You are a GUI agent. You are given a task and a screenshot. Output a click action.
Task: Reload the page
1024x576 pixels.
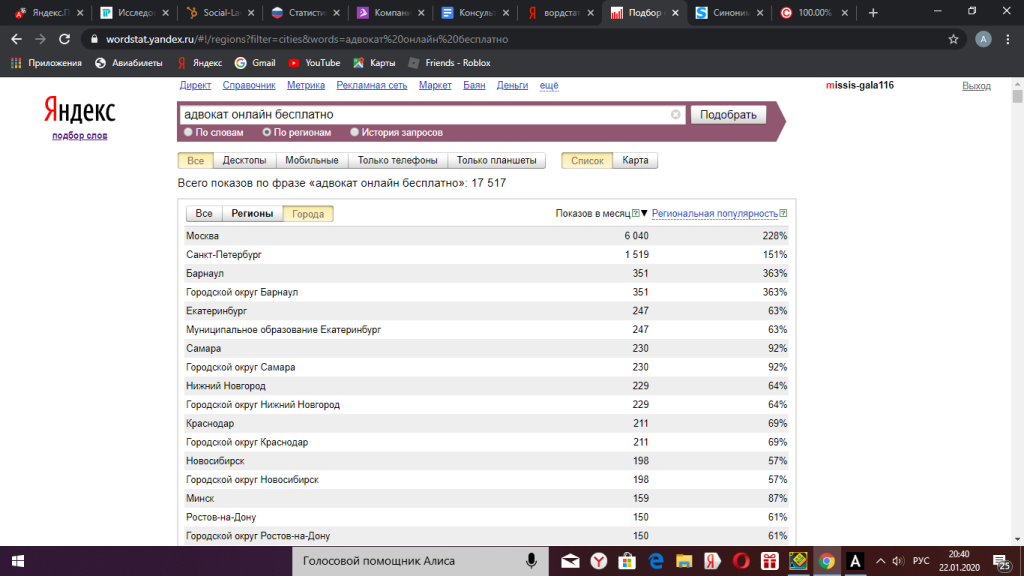tap(64, 39)
